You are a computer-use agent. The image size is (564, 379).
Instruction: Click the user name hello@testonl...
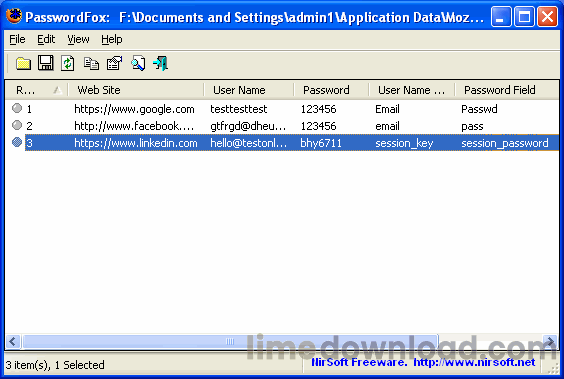[249, 143]
